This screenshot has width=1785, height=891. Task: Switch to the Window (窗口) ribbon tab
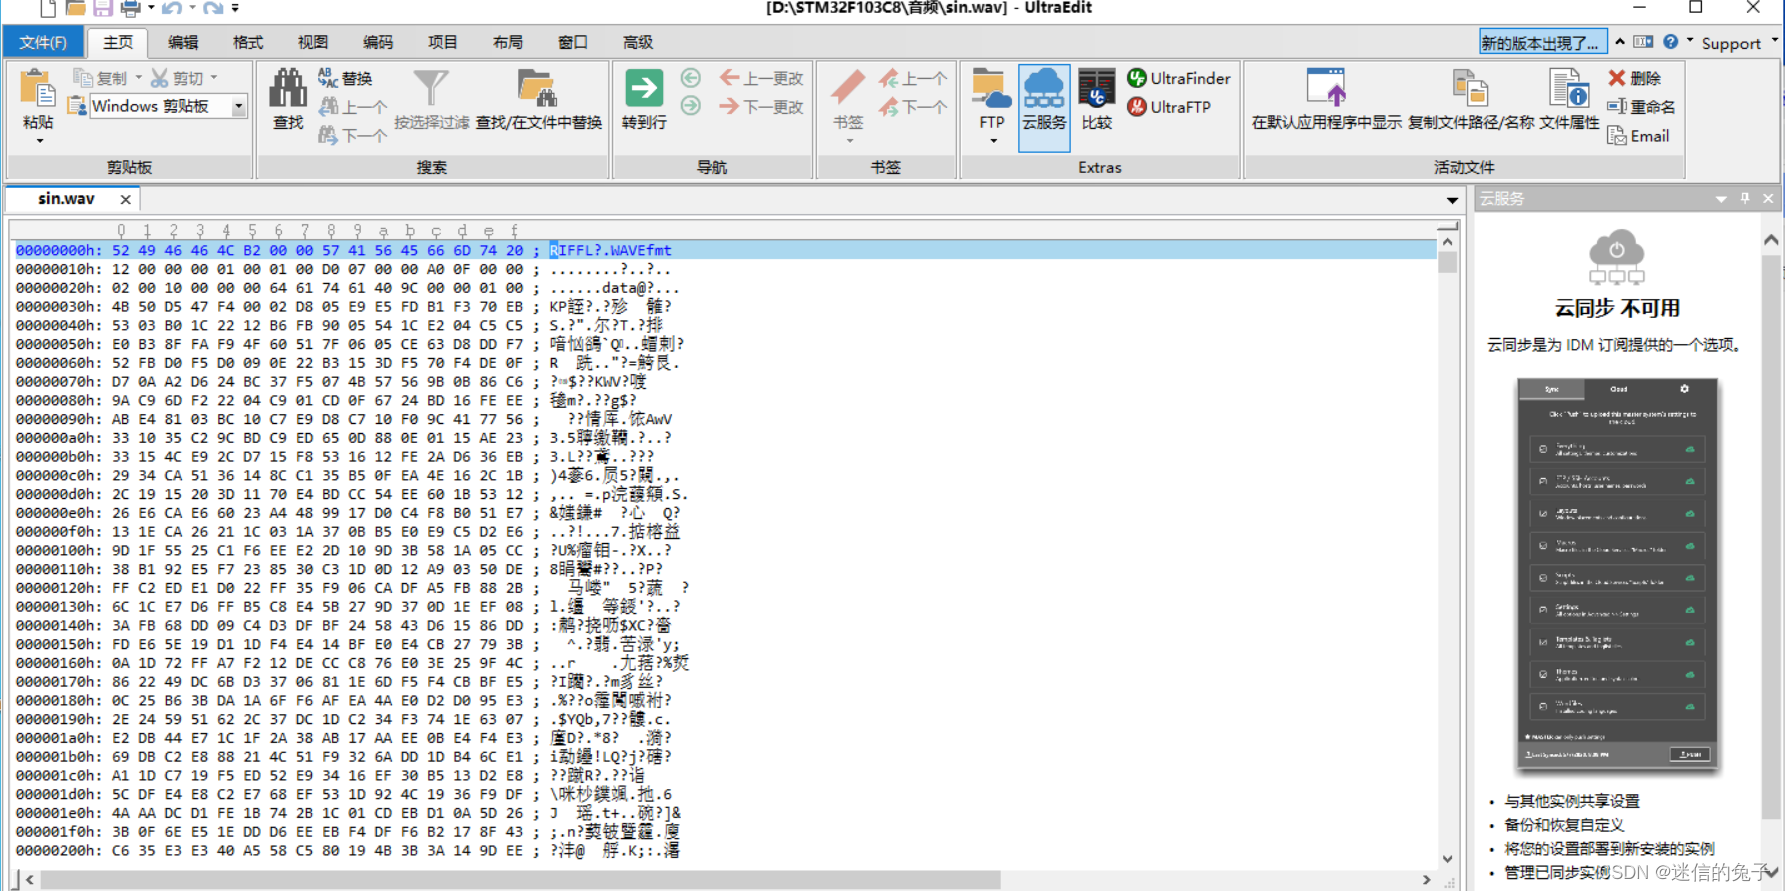573,42
